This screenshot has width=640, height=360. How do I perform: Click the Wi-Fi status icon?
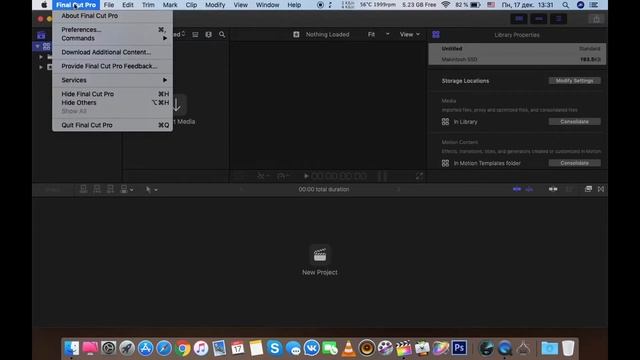[x=446, y=5]
